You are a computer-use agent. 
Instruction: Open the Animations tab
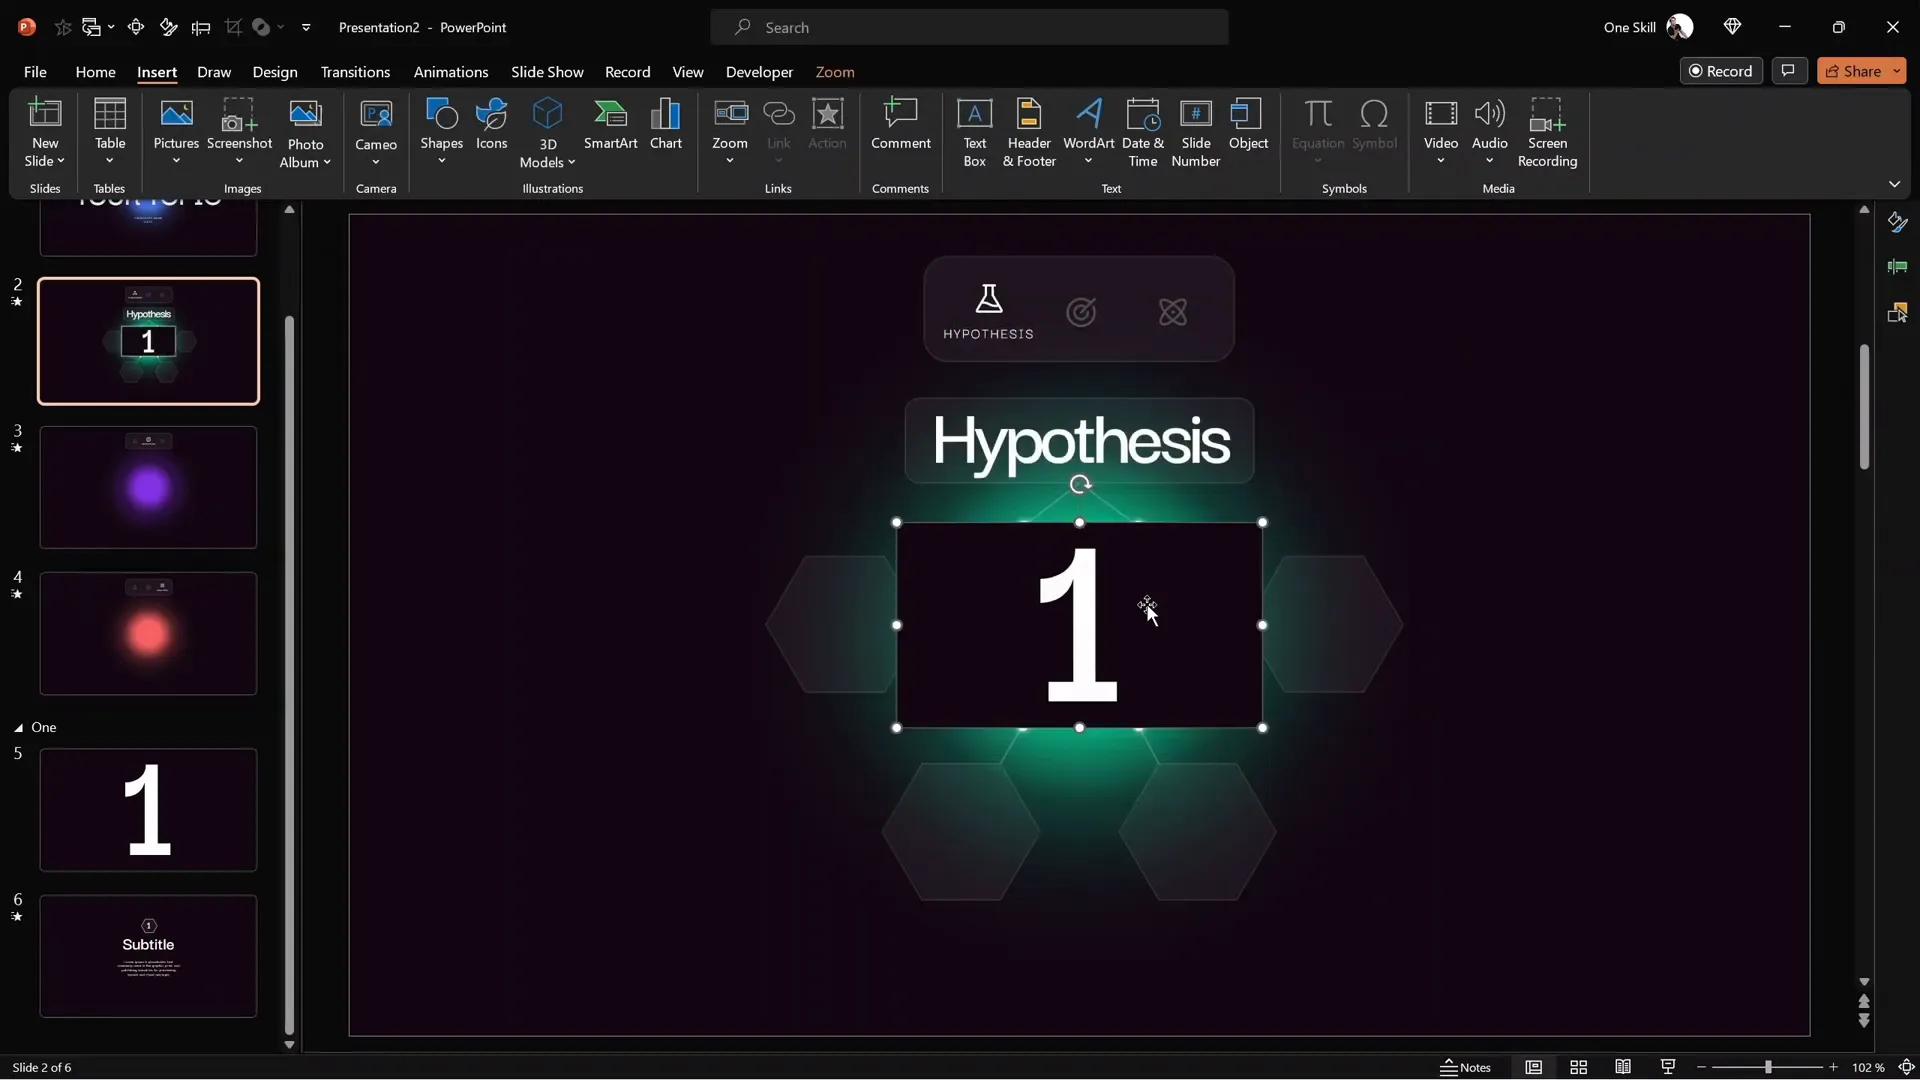click(451, 72)
